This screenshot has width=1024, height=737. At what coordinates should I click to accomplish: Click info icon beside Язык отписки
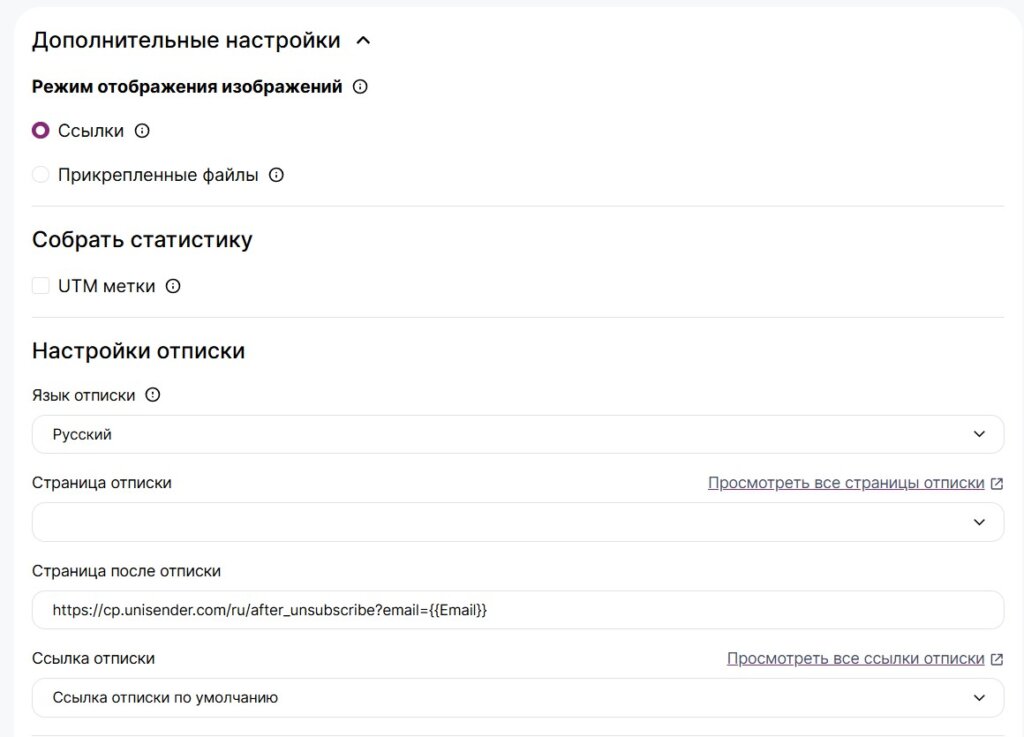[x=153, y=395]
